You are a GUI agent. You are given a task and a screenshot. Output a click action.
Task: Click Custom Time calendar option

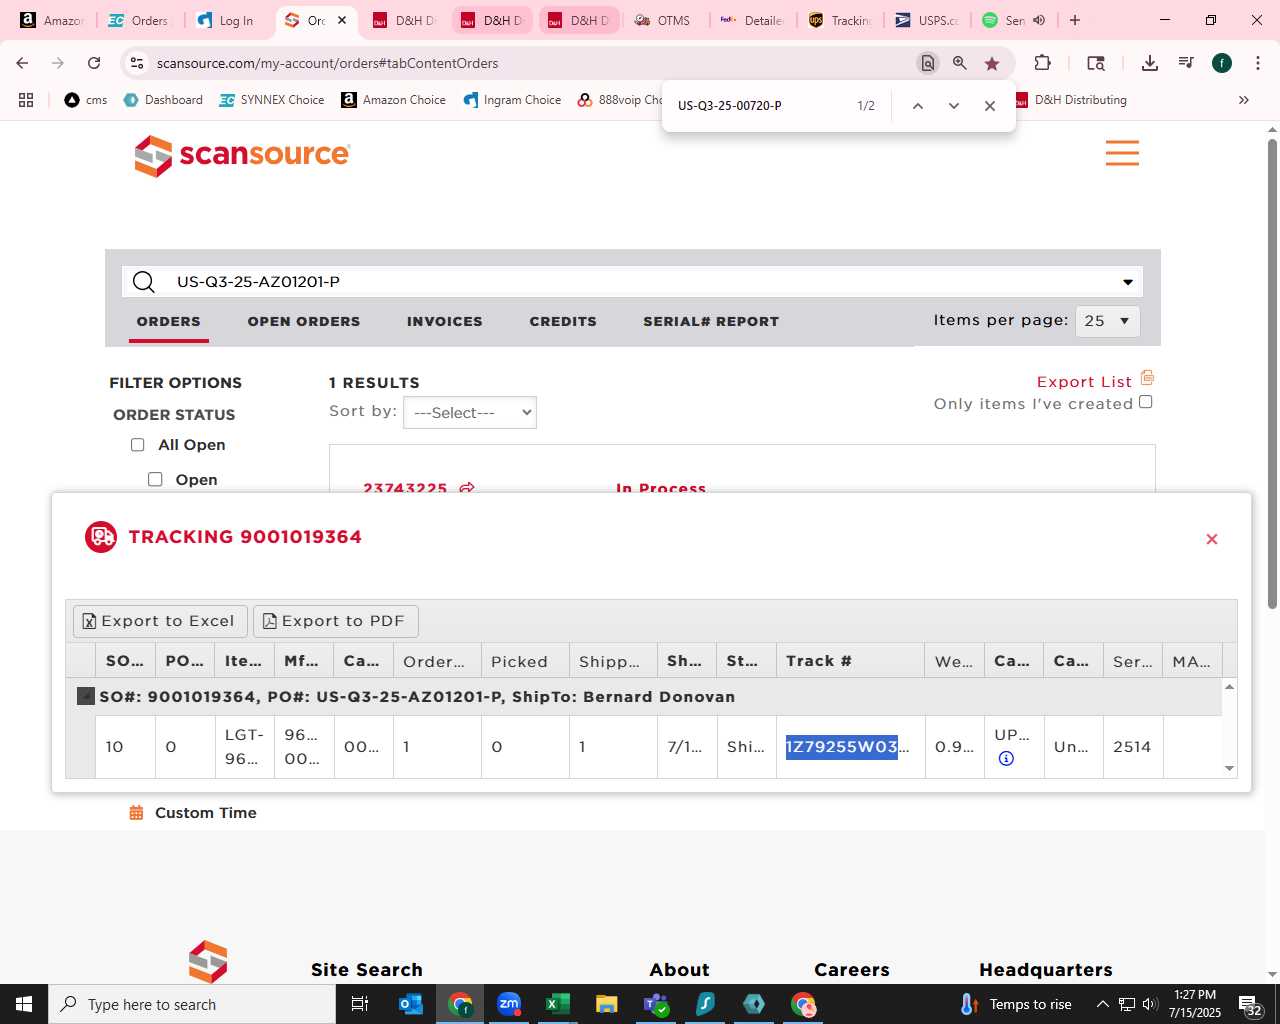[194, 813]
